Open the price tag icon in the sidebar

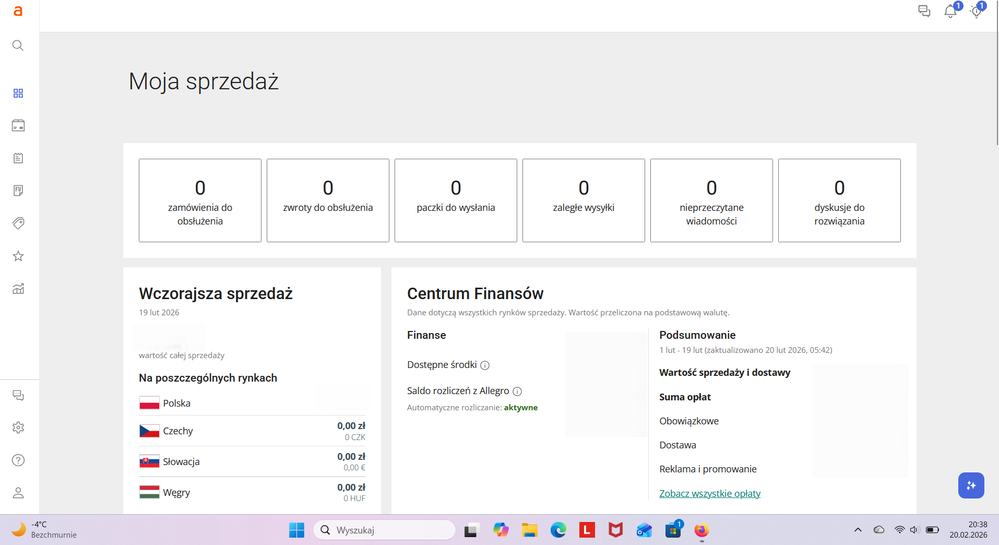pos(18,223)
